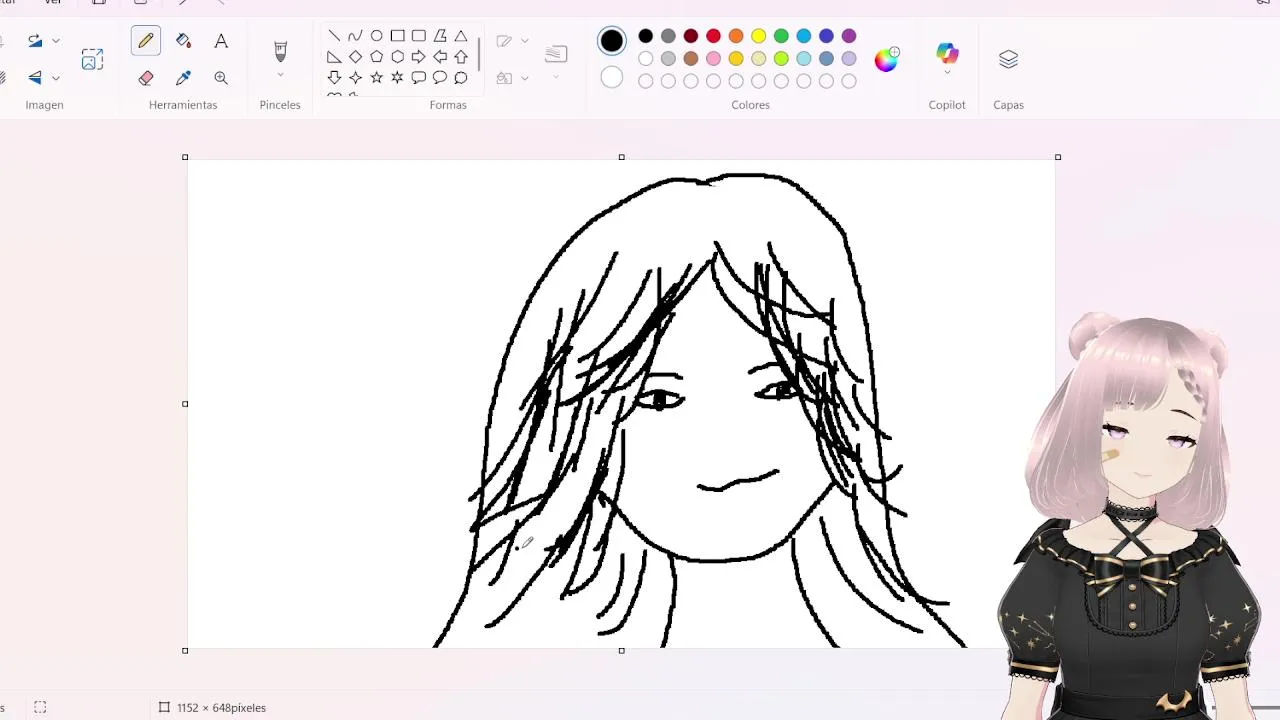Choose the Polygon shape
Image resolution: width=1280 pixels, height=720 pixels.
(440, 36)
